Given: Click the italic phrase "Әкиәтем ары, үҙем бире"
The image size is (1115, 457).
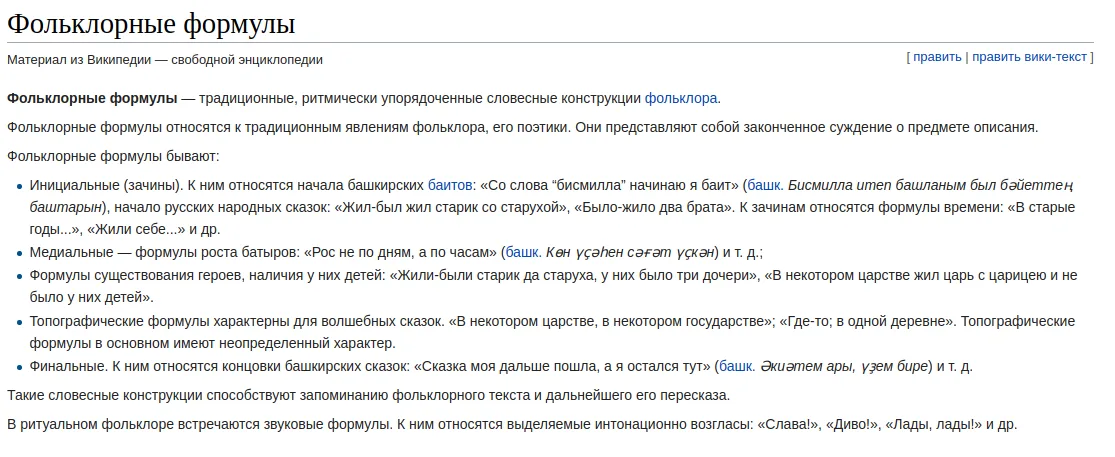Looking at the screenshot, I should [844, 367].
